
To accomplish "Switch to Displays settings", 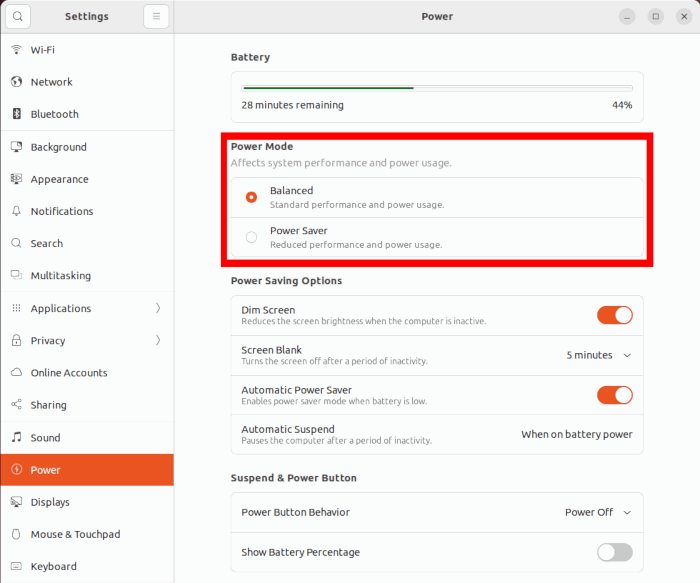I will (87, 502).
